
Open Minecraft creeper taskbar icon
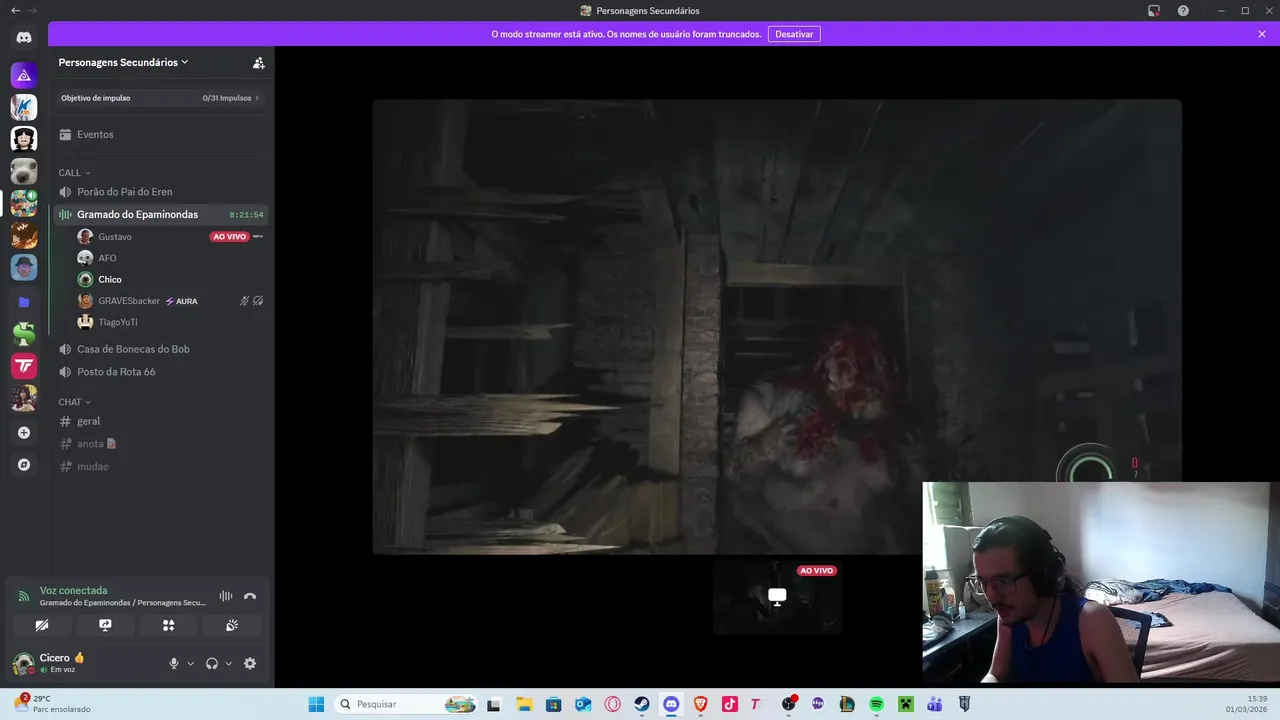click(905, 704)
